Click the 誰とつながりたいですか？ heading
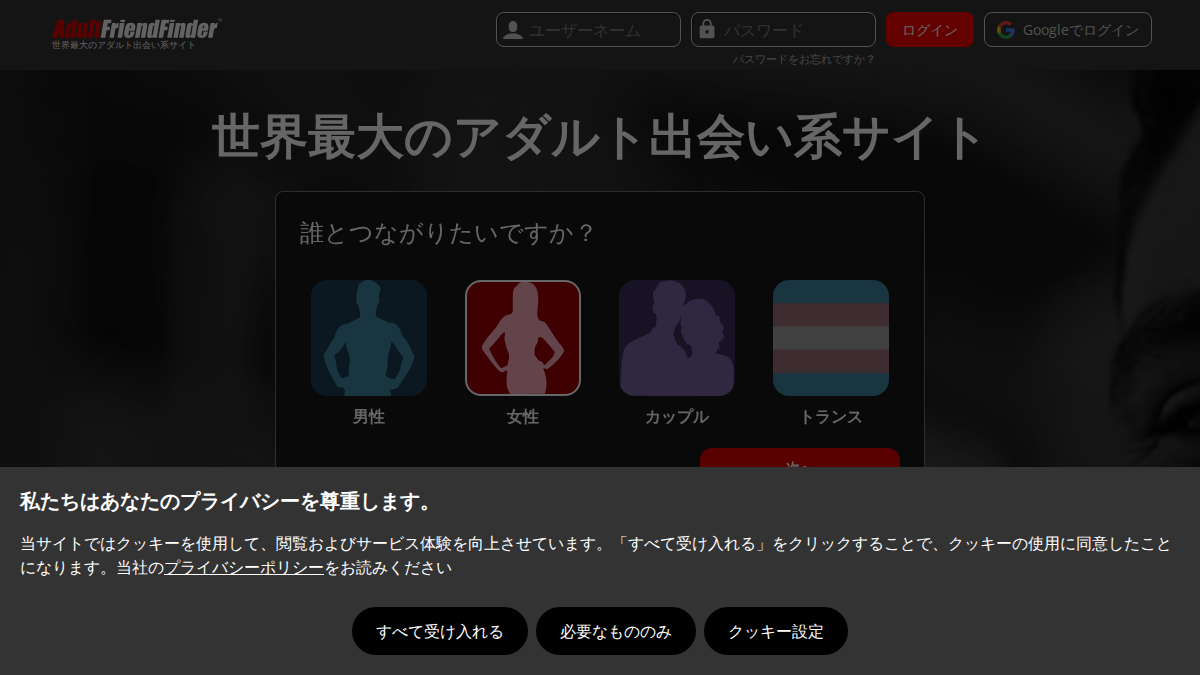The height and width of the screenshot is (675, 1200). 449,234
